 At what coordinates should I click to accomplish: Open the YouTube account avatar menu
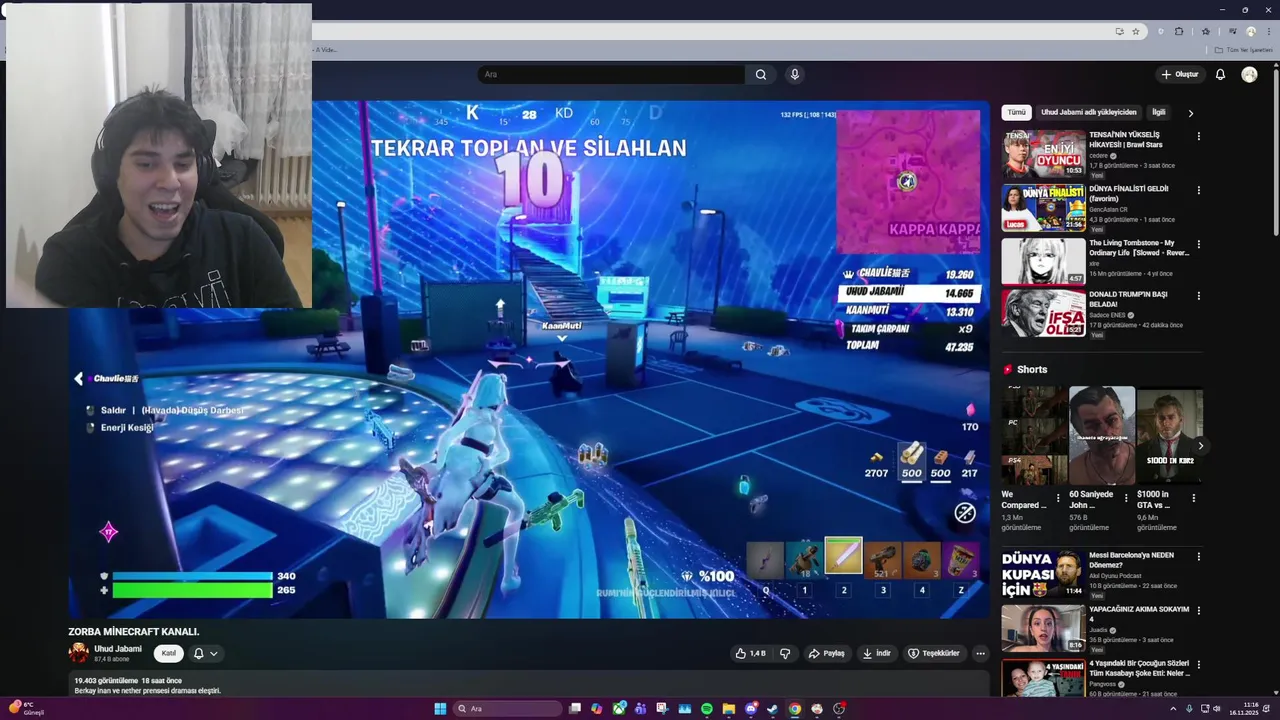click(x=1249, y=74)
